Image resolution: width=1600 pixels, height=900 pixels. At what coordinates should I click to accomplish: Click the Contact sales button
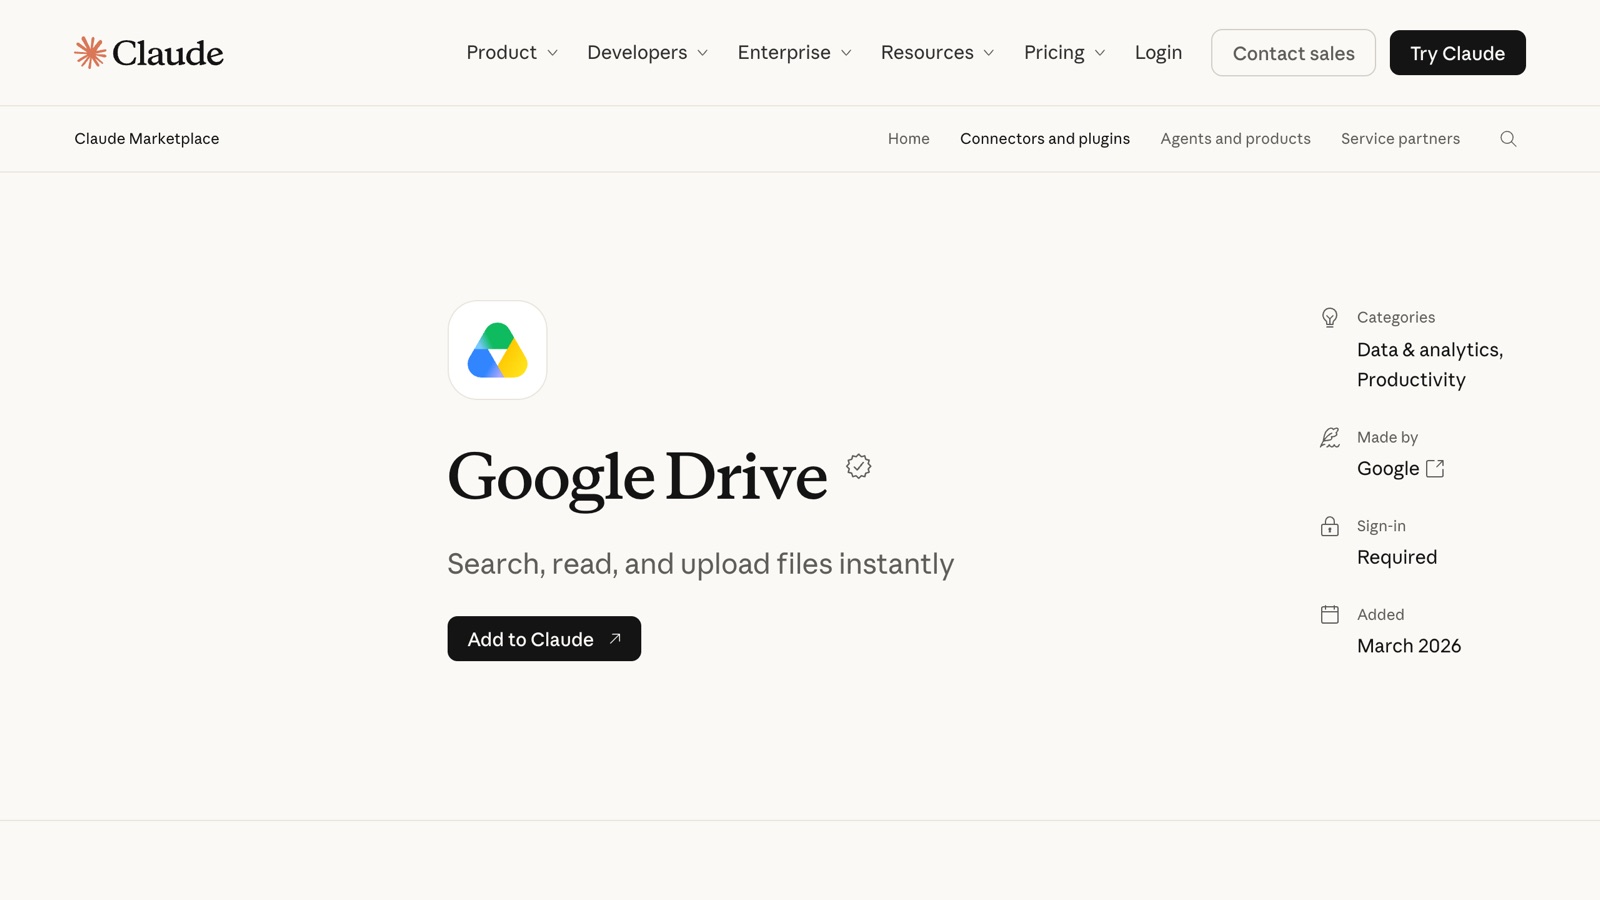pos(1293,53)
